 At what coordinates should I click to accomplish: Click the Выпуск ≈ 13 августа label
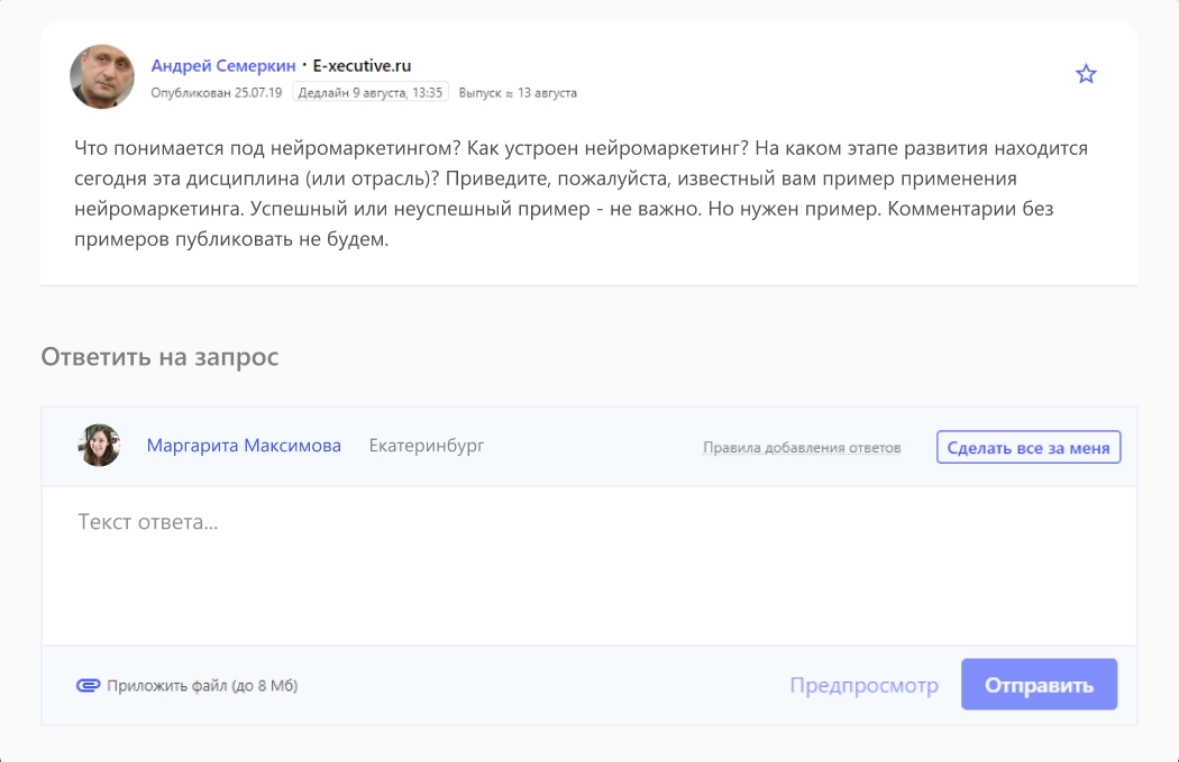pos(517,93)
